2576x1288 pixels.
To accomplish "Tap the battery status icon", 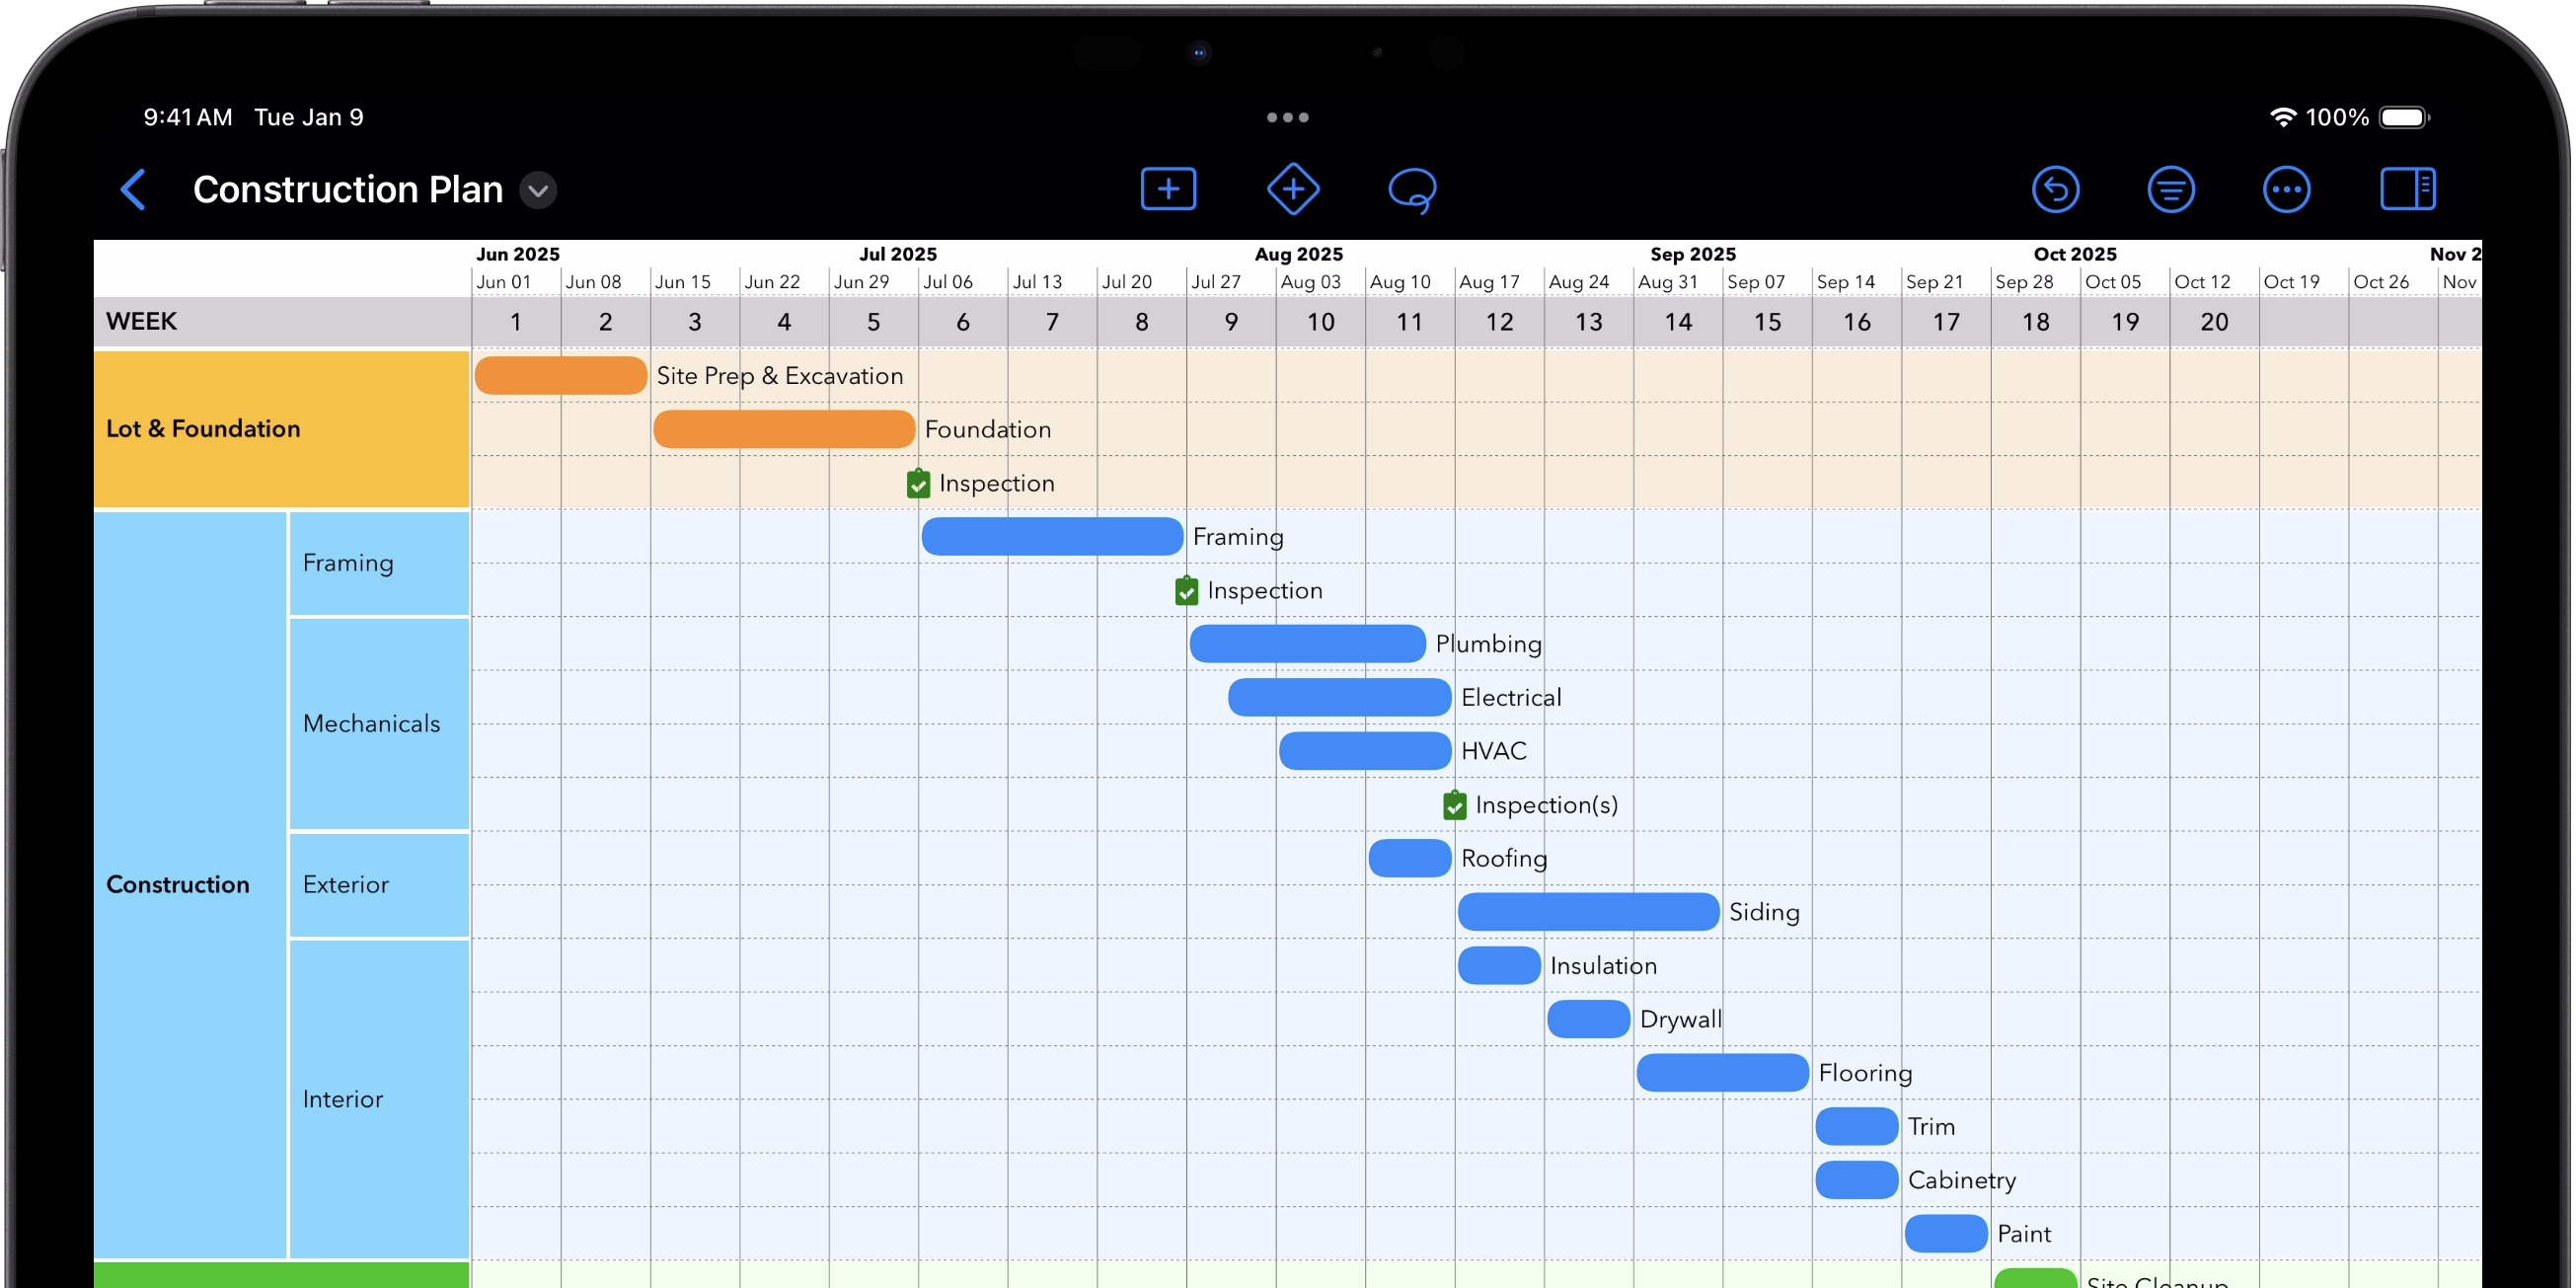I will [2405, 117].
